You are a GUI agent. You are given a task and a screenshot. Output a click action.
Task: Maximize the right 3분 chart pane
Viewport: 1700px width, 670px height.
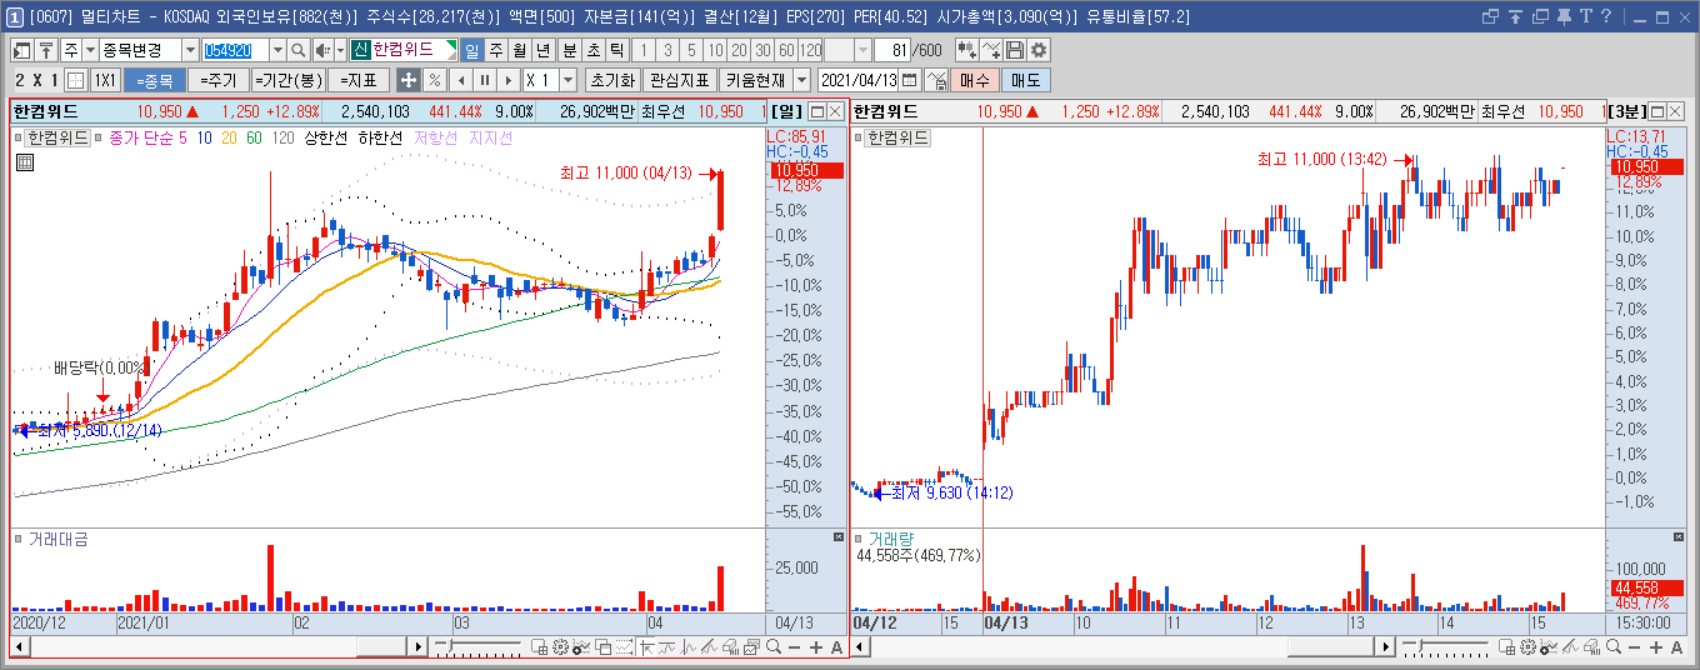point(1657,111)
